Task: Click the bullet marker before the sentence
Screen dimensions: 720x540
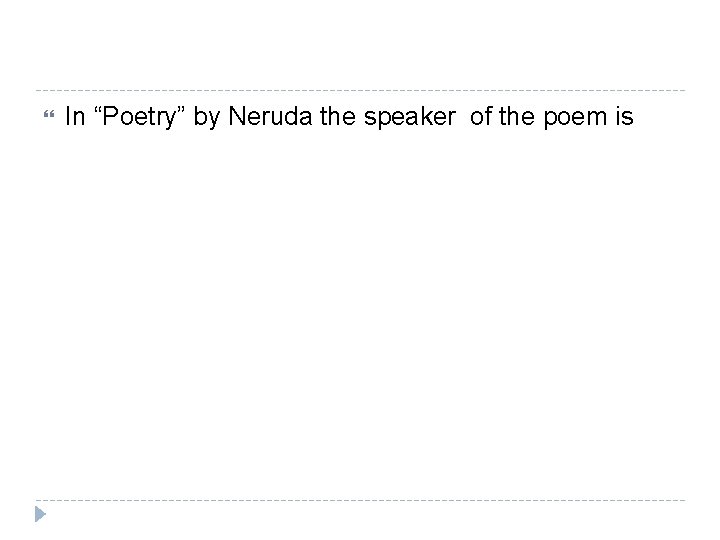Action: [x=40, y=118]
